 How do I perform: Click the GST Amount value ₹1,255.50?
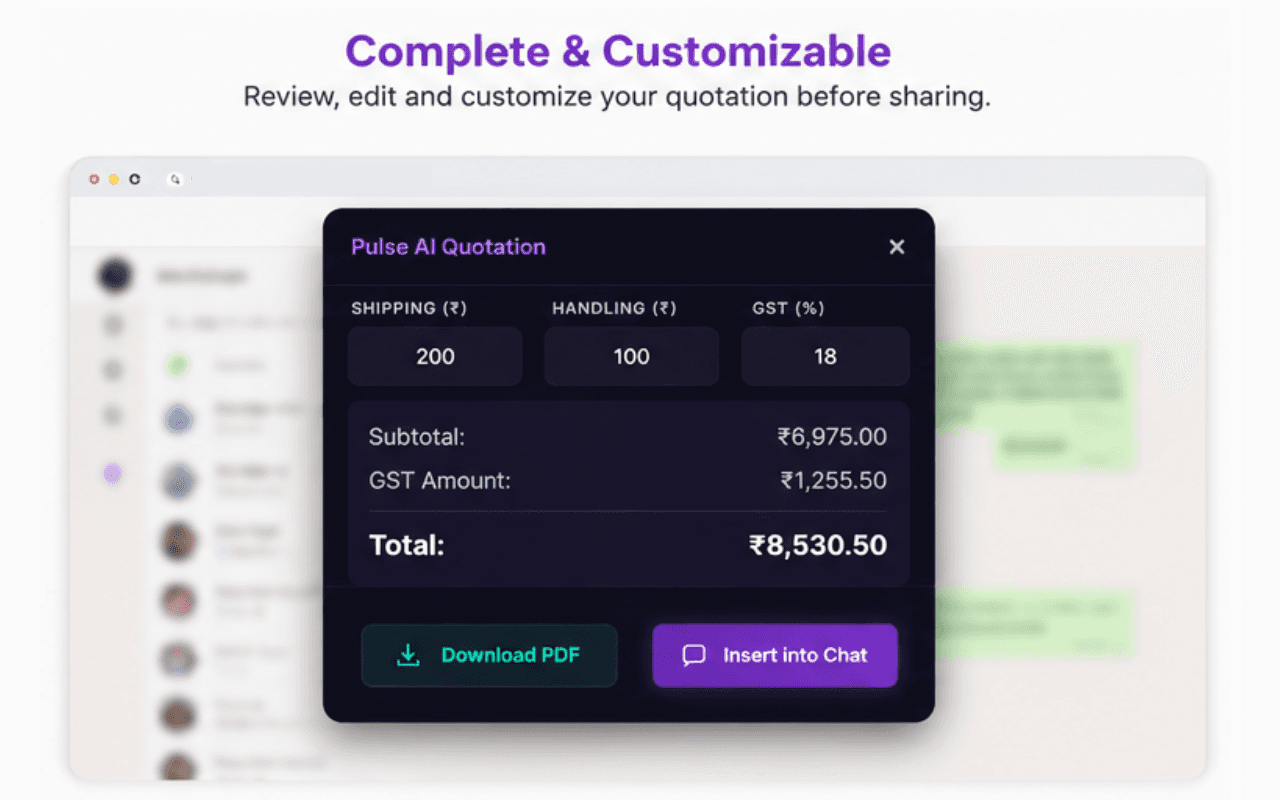click(833, 480)
